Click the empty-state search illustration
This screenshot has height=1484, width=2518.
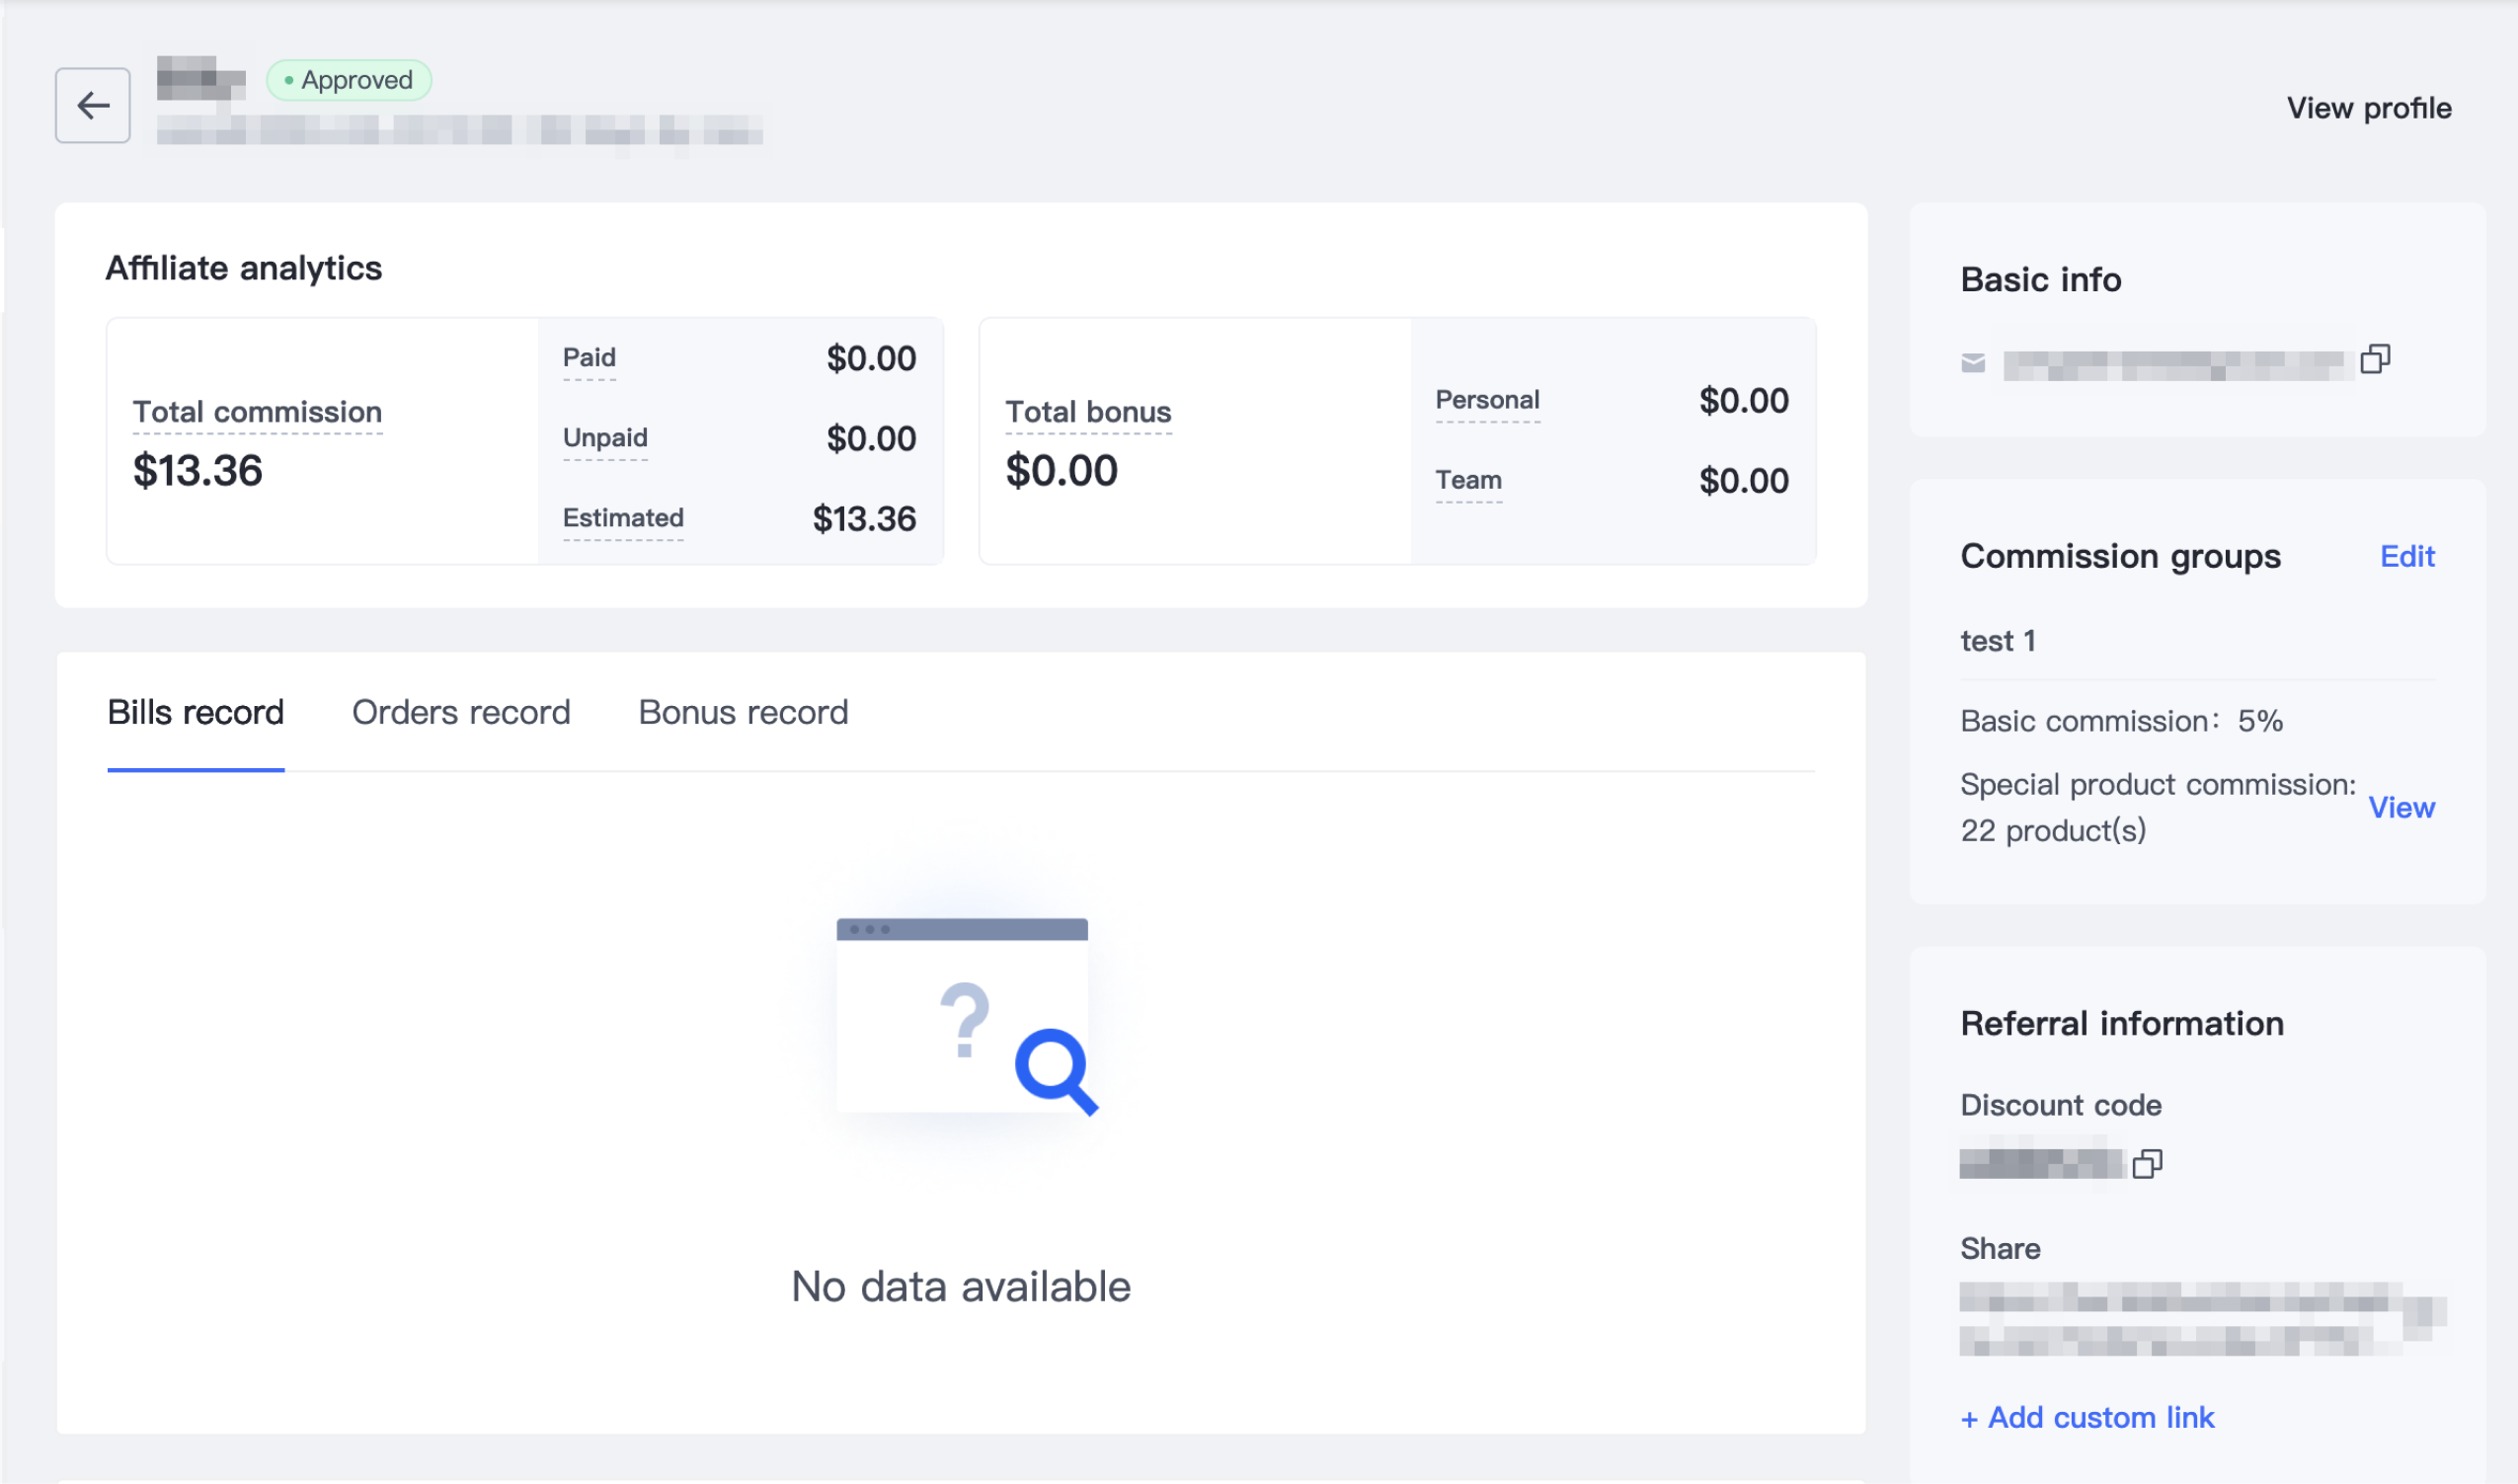tap(964, 1014)
